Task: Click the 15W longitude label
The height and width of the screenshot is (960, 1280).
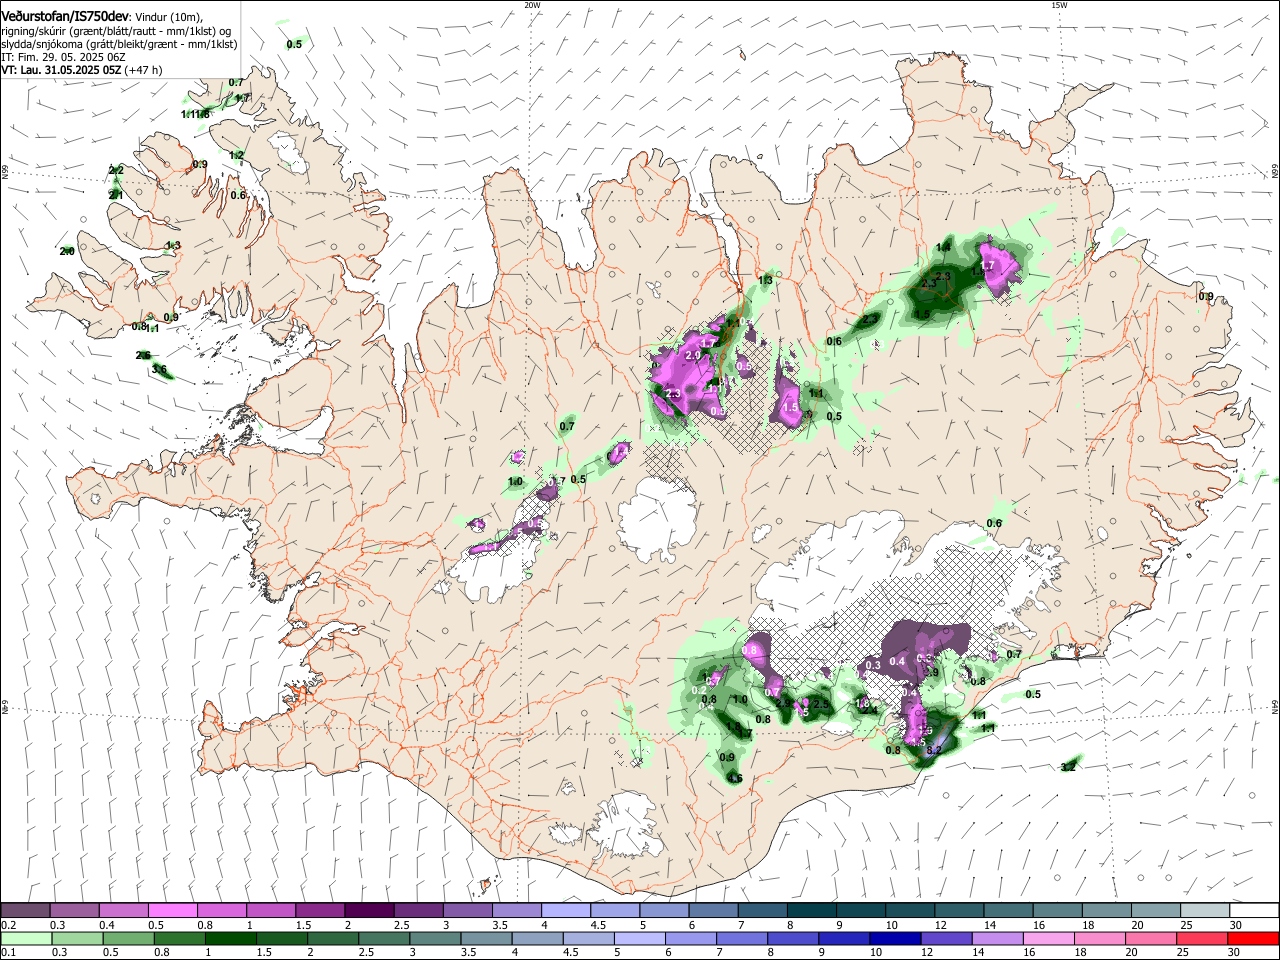Action: 1059,5
